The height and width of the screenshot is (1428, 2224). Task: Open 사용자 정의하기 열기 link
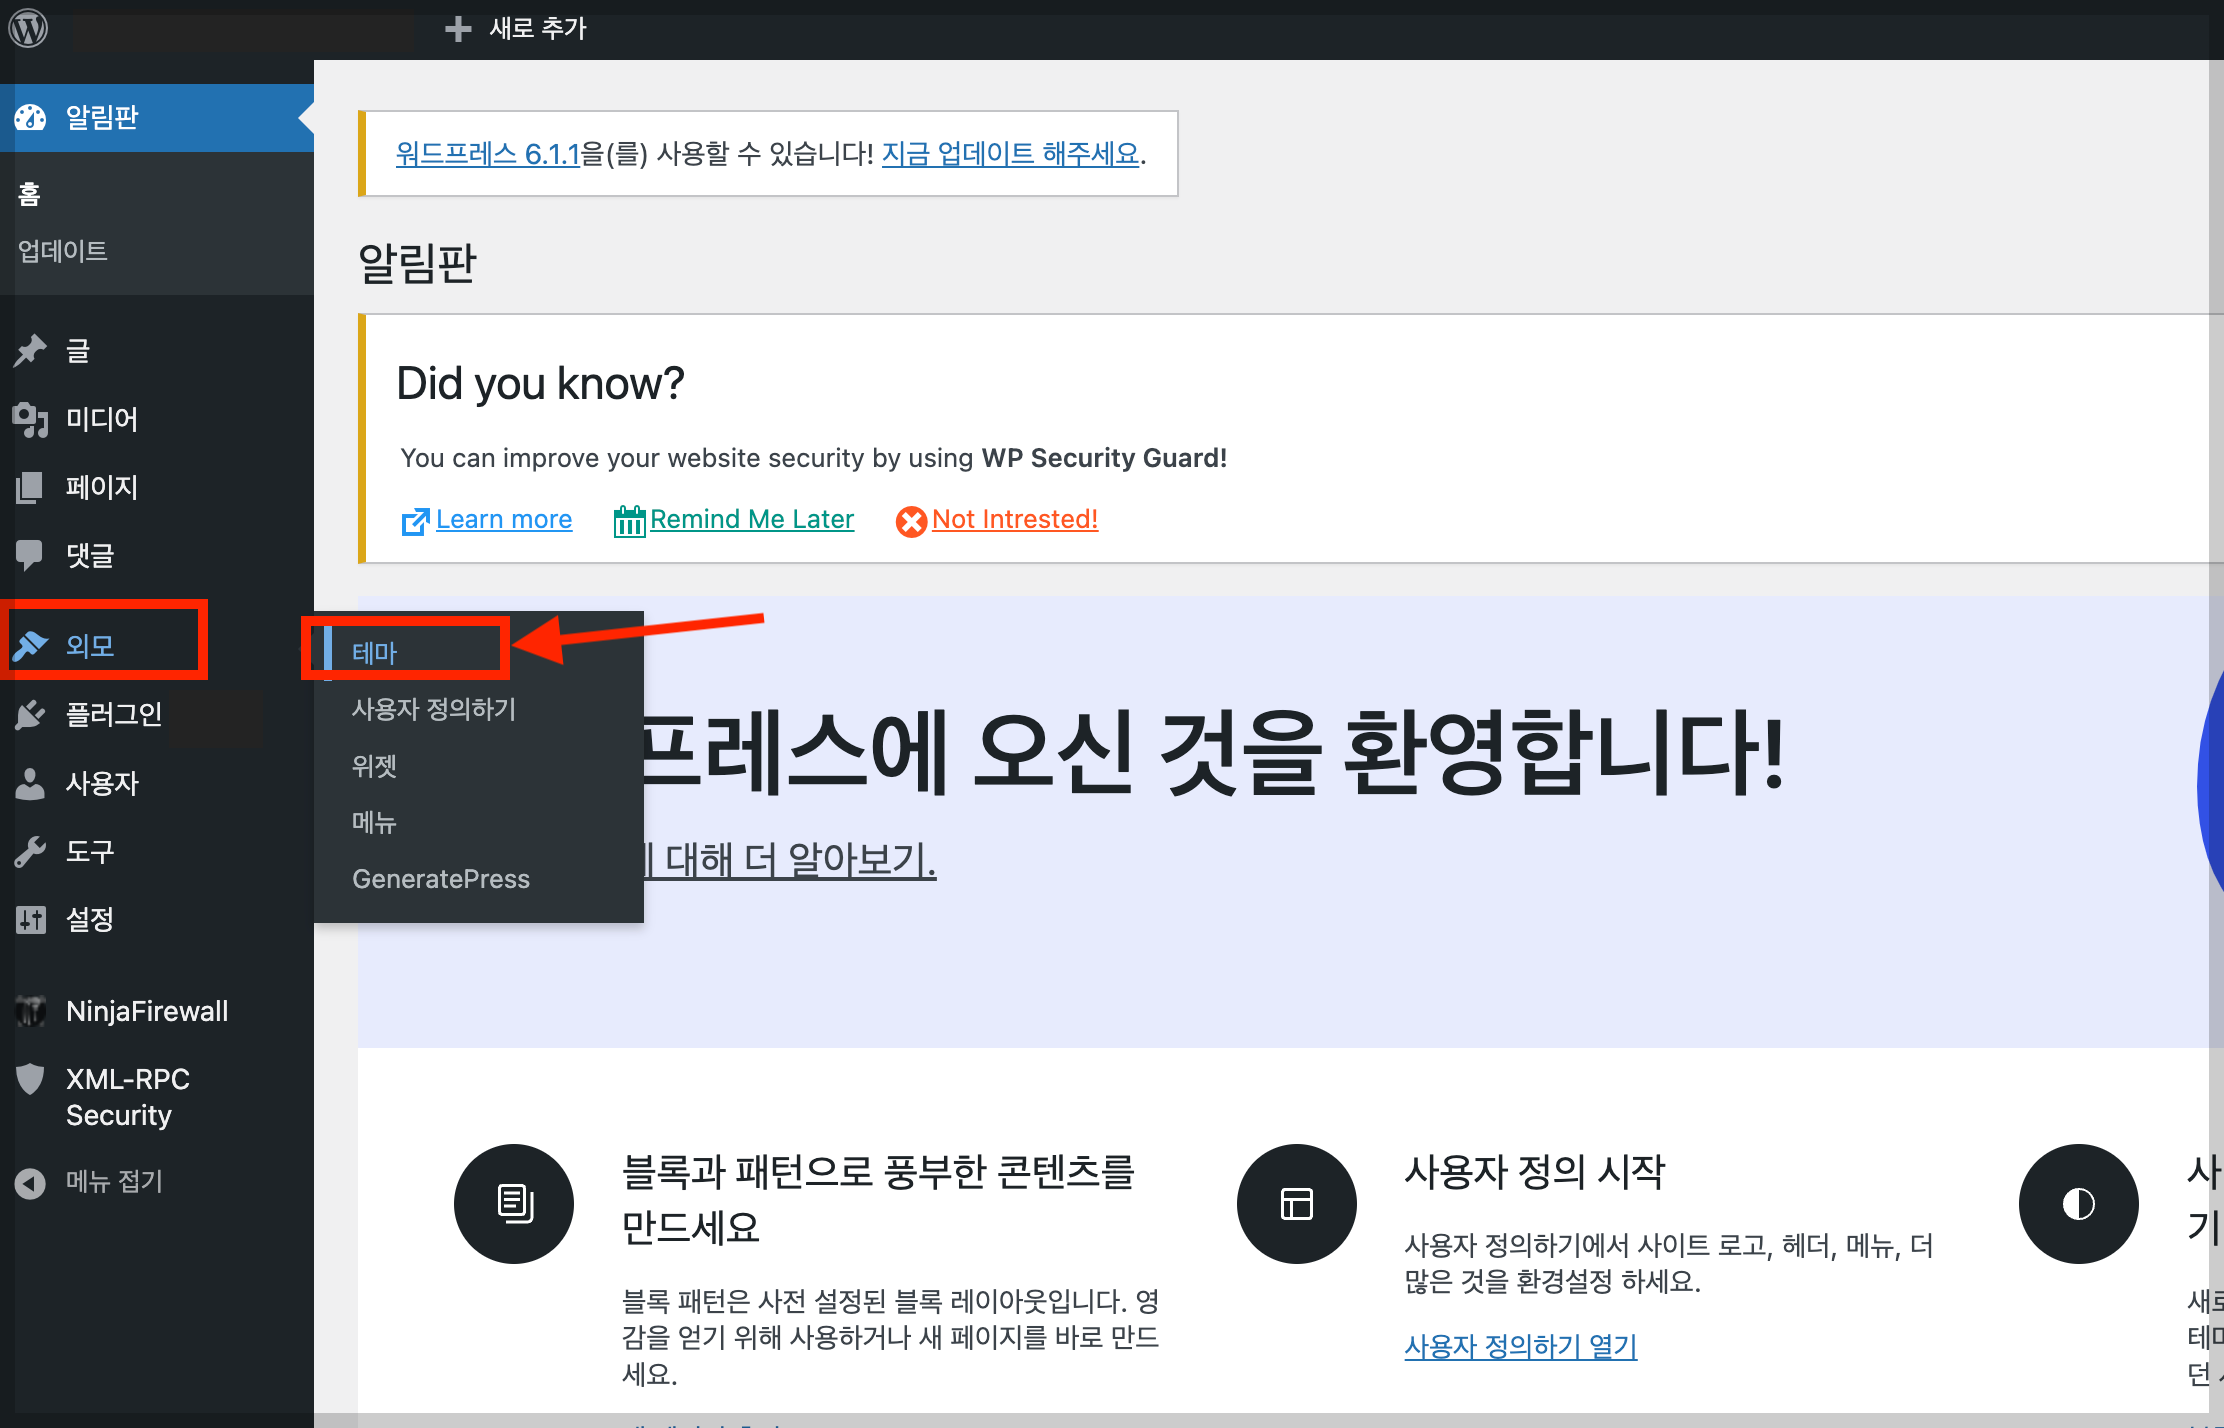1520,1347
